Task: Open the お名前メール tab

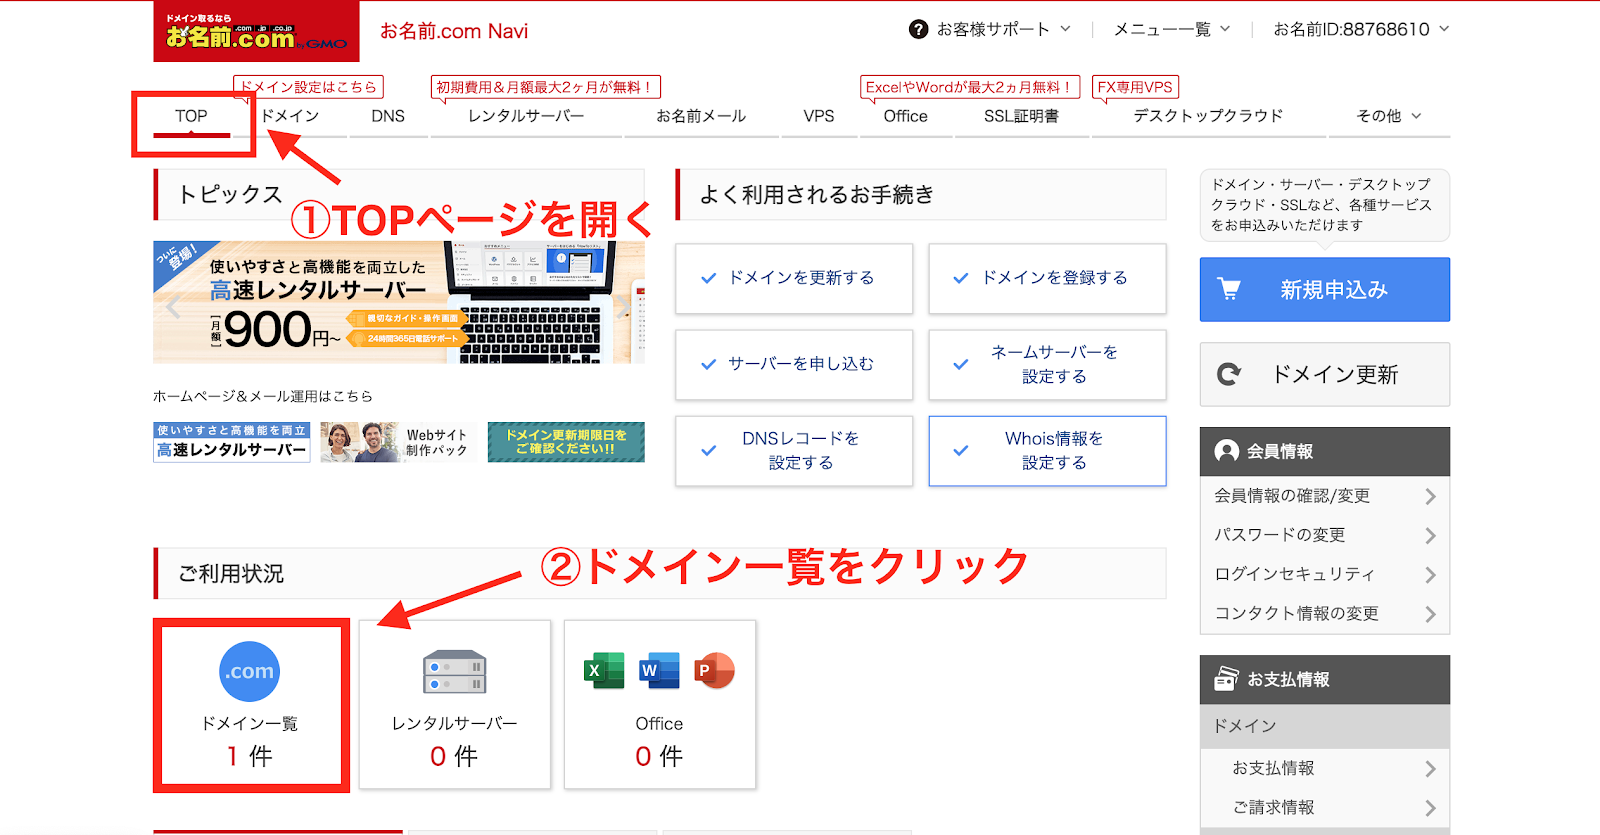Action: coord(701,116)
